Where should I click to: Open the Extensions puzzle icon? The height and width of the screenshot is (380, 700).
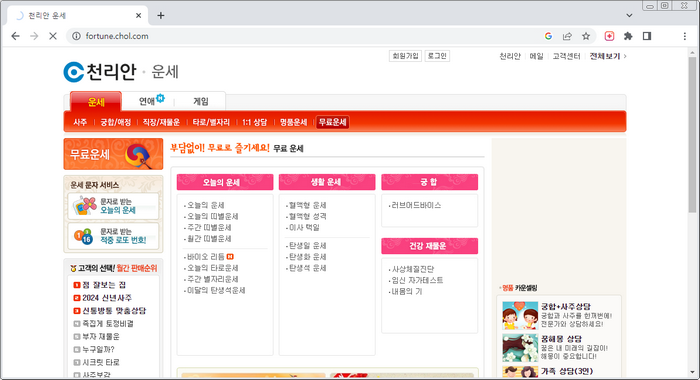pyautogui.click(x=628, y=36)
